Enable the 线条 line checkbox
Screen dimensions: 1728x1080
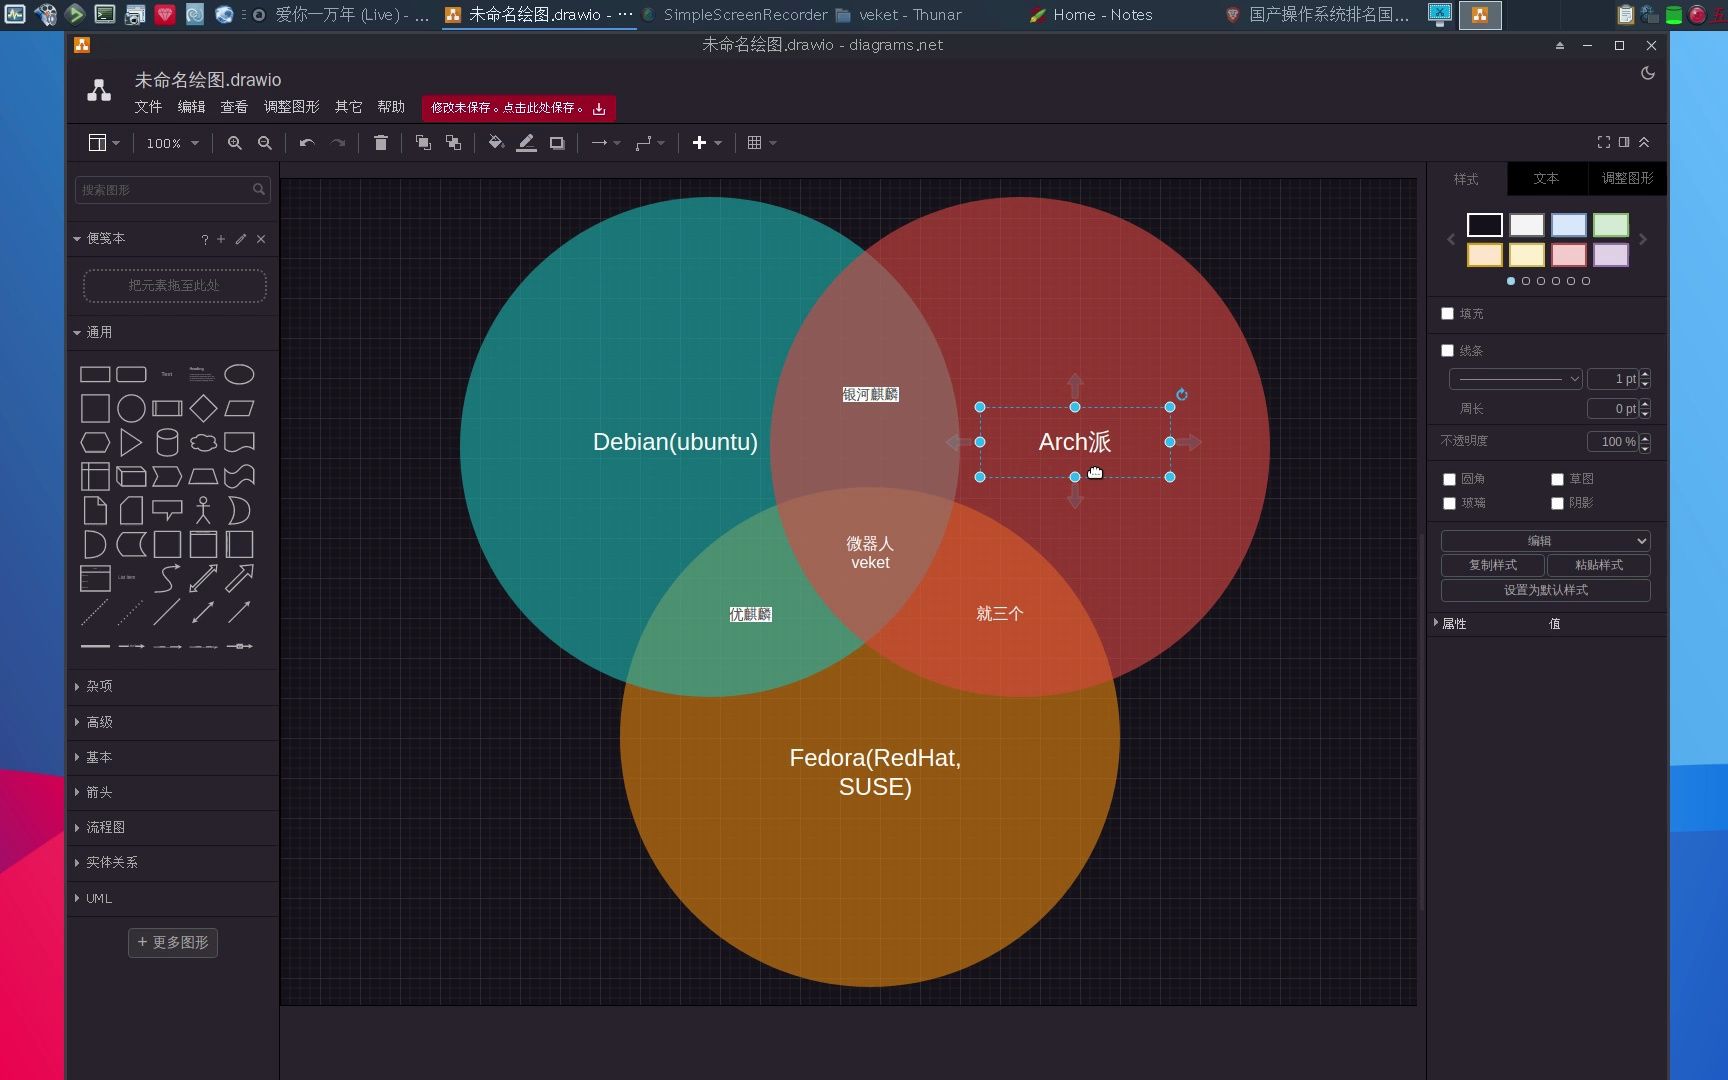point(1447,351)
